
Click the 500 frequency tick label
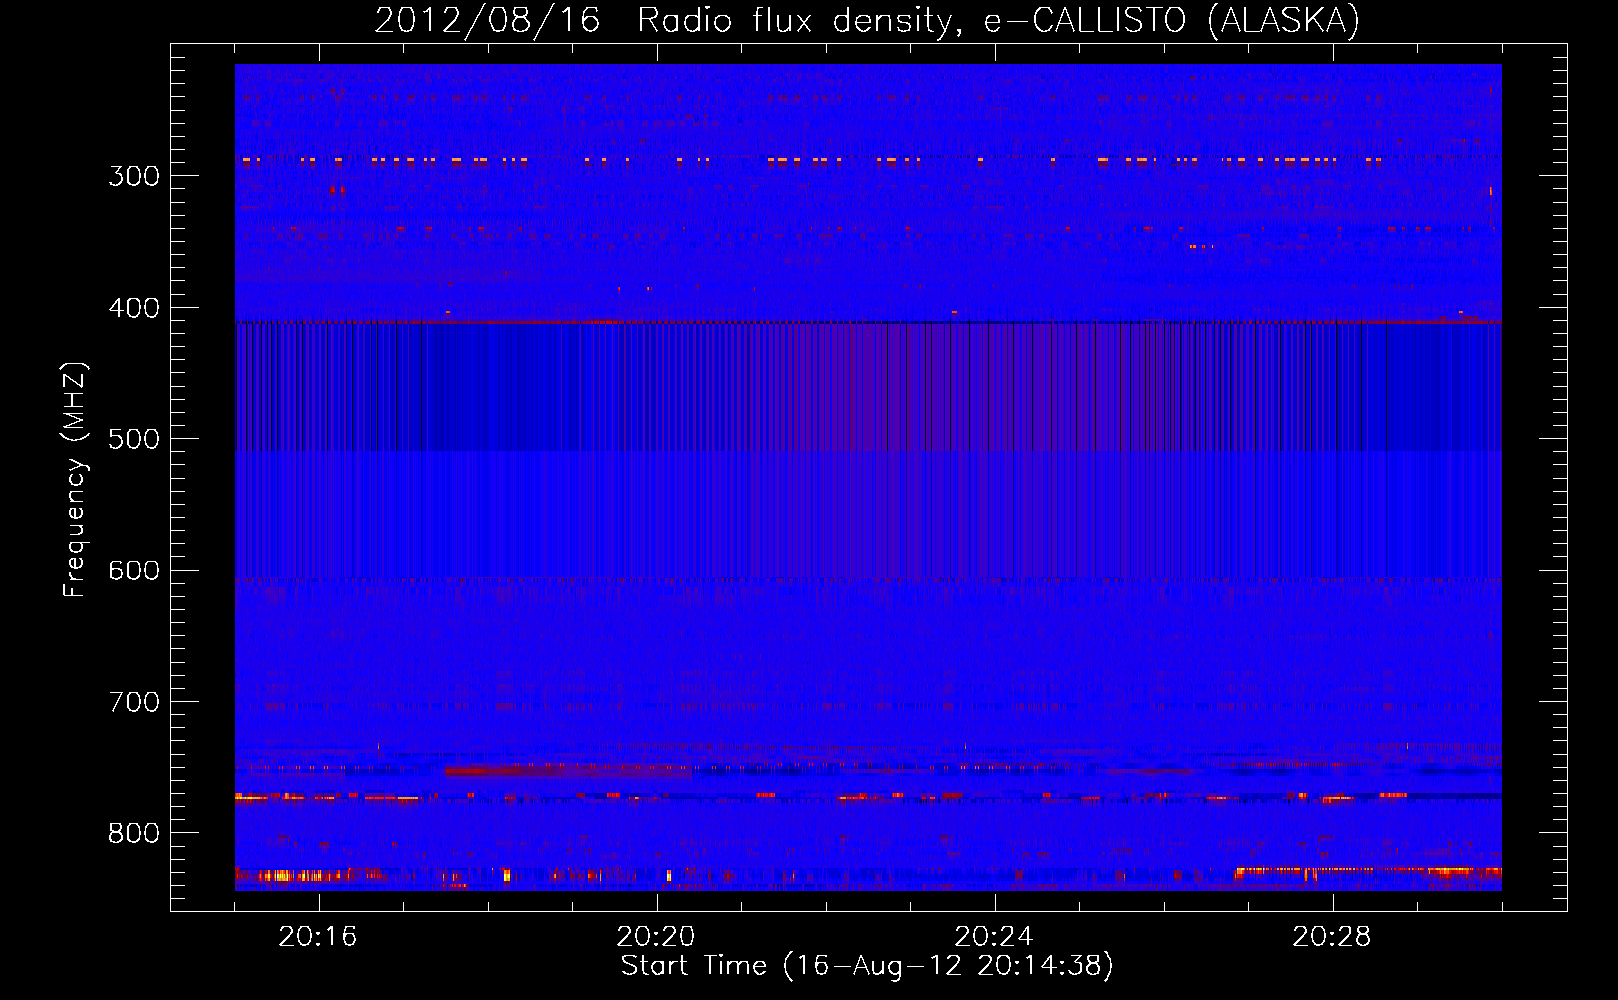[134, 439]
